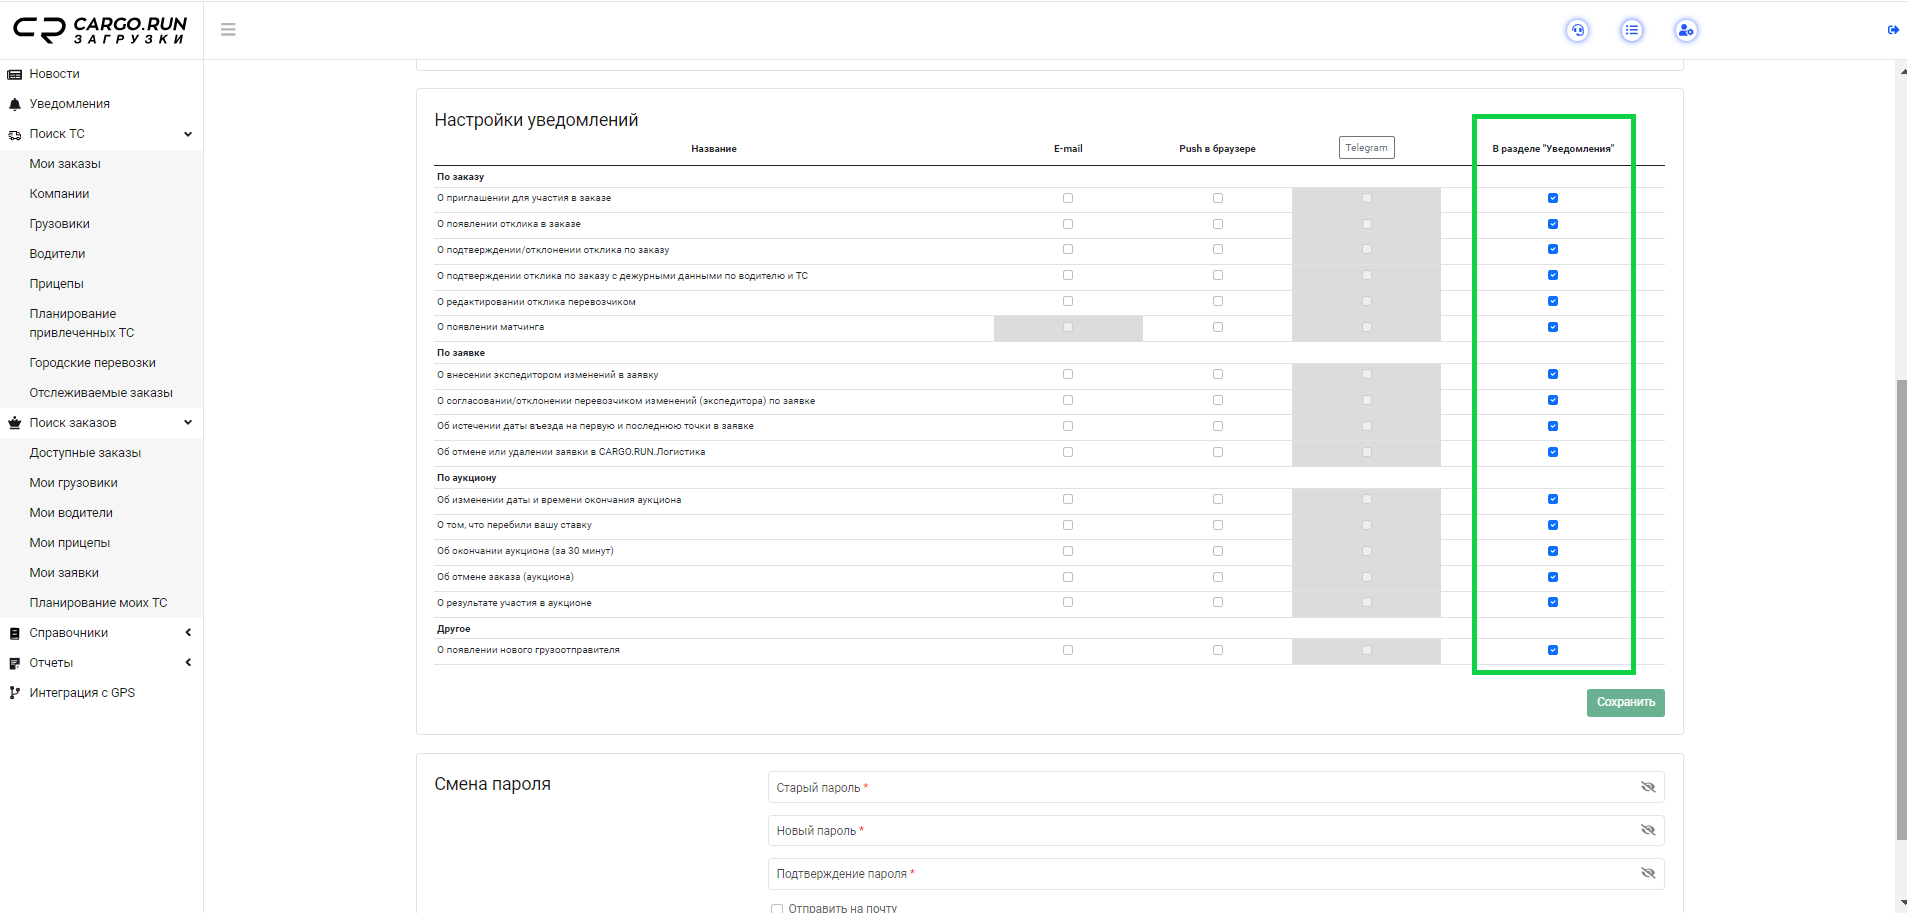Expand the Отчеты submenu arrow
This screenshot has width=1907, height=913.
188,663
